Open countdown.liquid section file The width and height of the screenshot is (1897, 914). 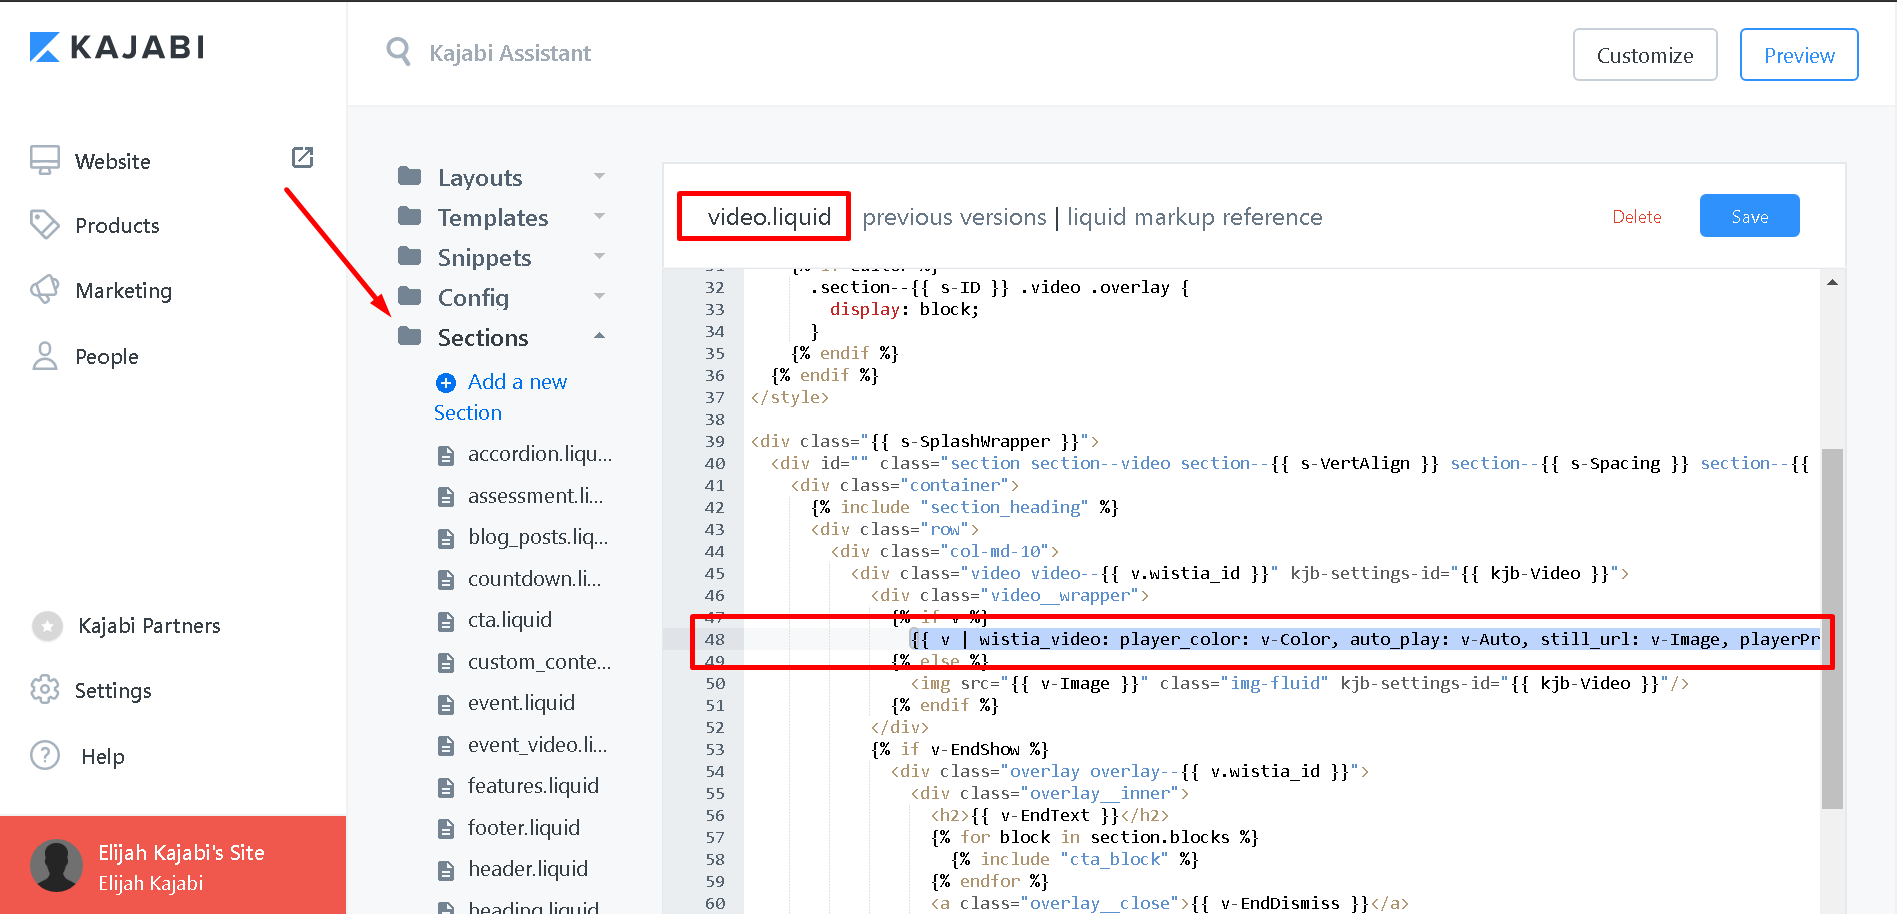(x=534, y=579)
